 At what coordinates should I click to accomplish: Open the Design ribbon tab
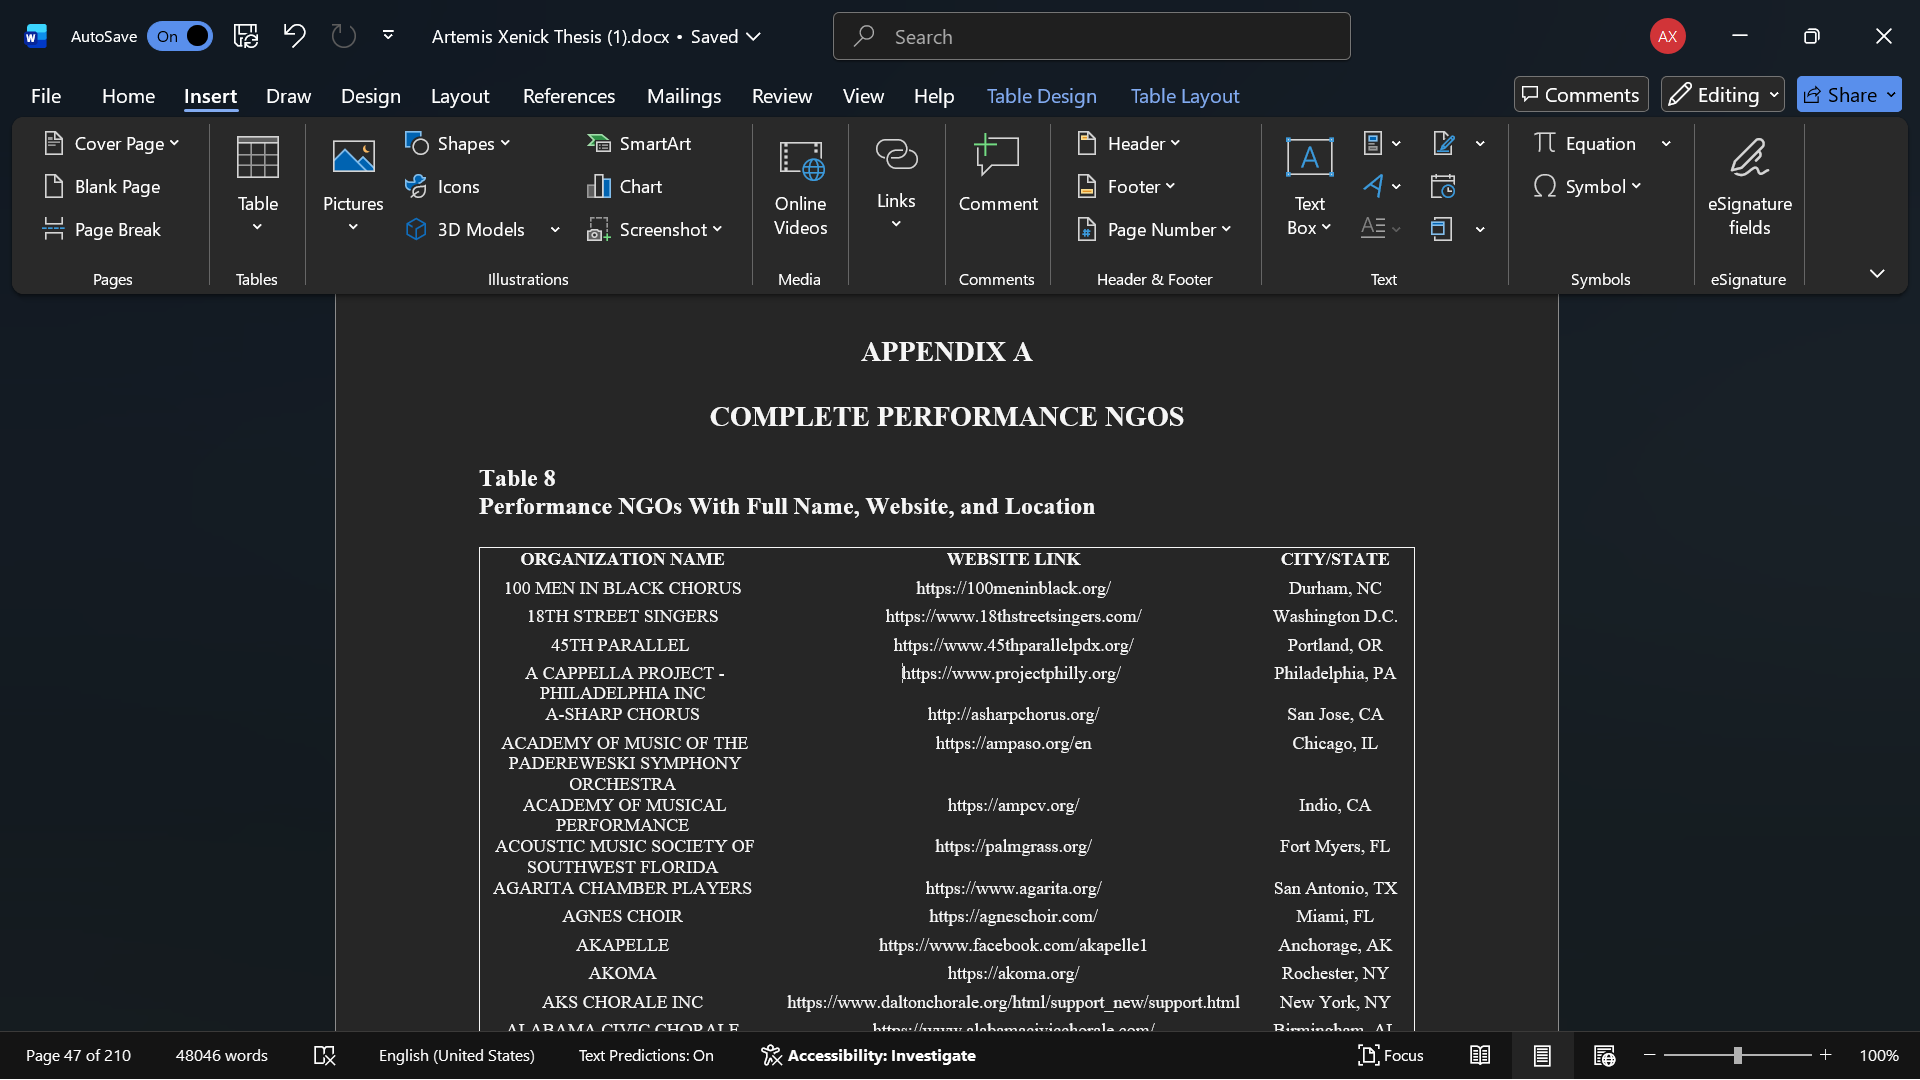point(370,96)
